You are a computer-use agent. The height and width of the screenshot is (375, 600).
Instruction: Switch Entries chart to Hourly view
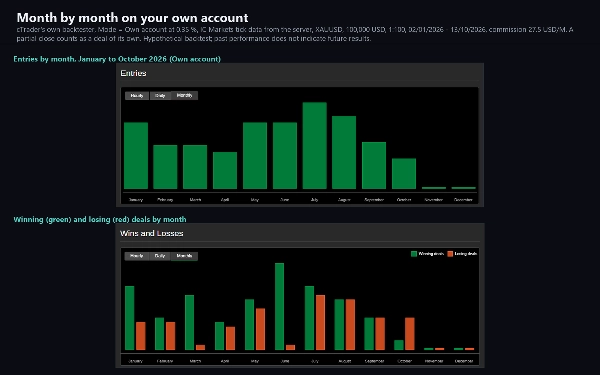coord(137,96)
